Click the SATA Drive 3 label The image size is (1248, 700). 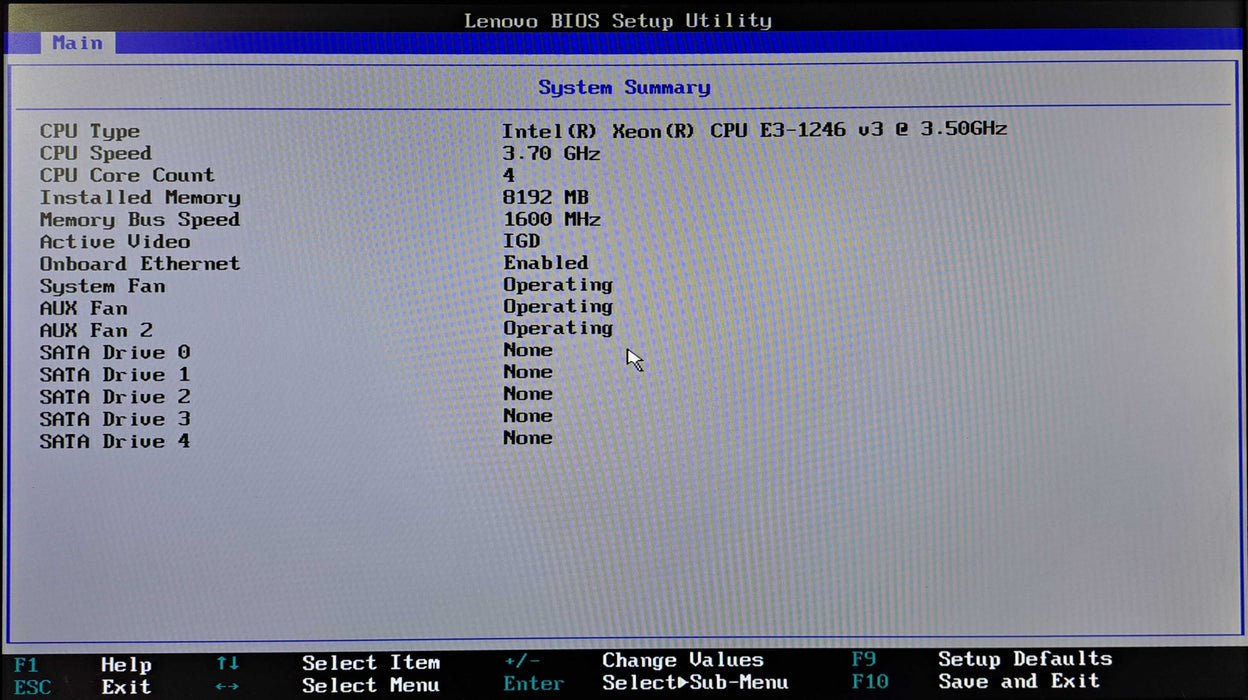(115, 418)
